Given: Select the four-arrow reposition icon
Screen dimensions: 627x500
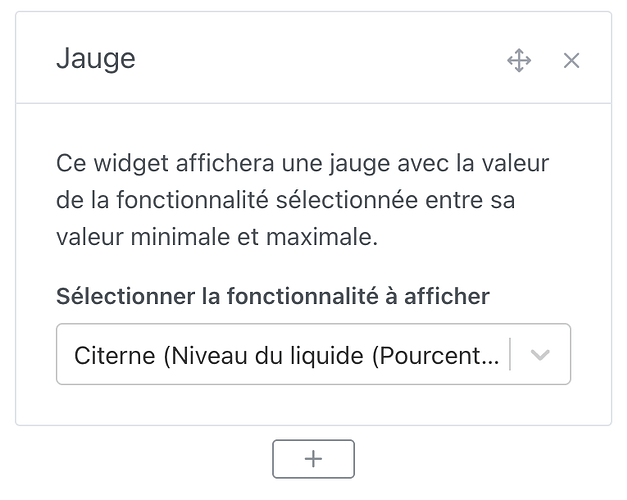Looking at the screenshot, I should 519,60.
